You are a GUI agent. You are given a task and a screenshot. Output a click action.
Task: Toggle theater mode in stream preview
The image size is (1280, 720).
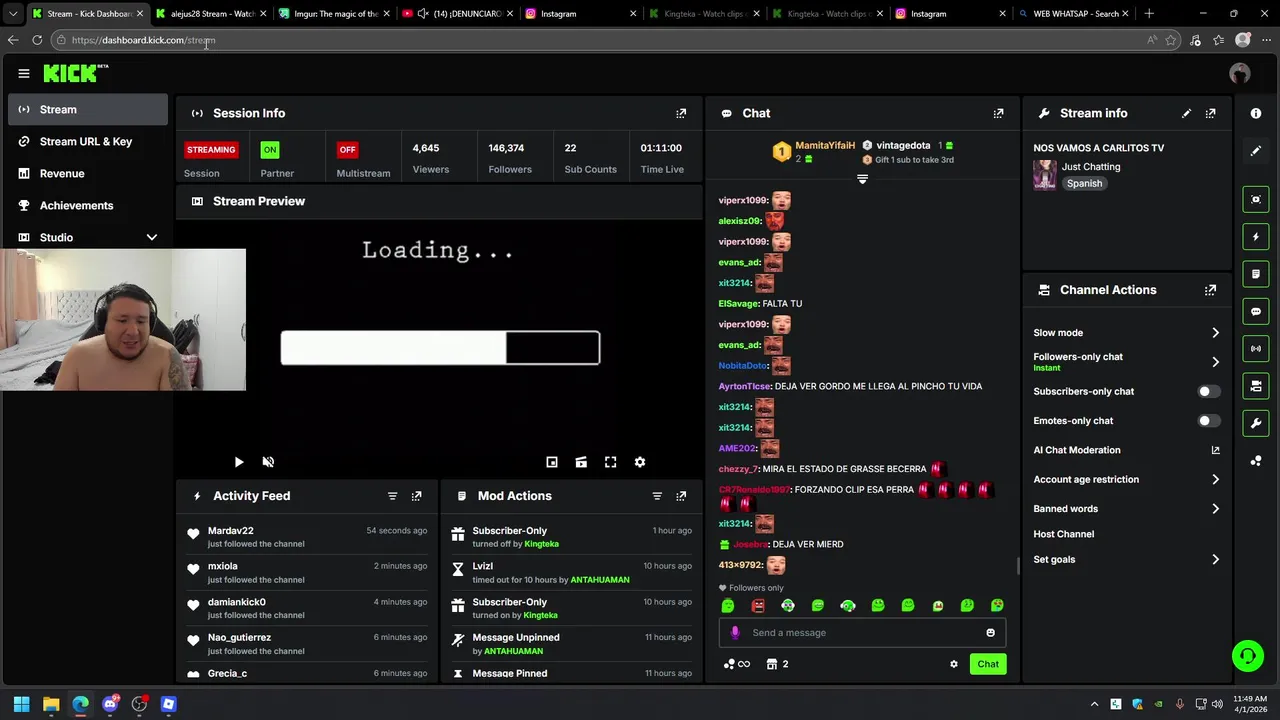point(581,462)
